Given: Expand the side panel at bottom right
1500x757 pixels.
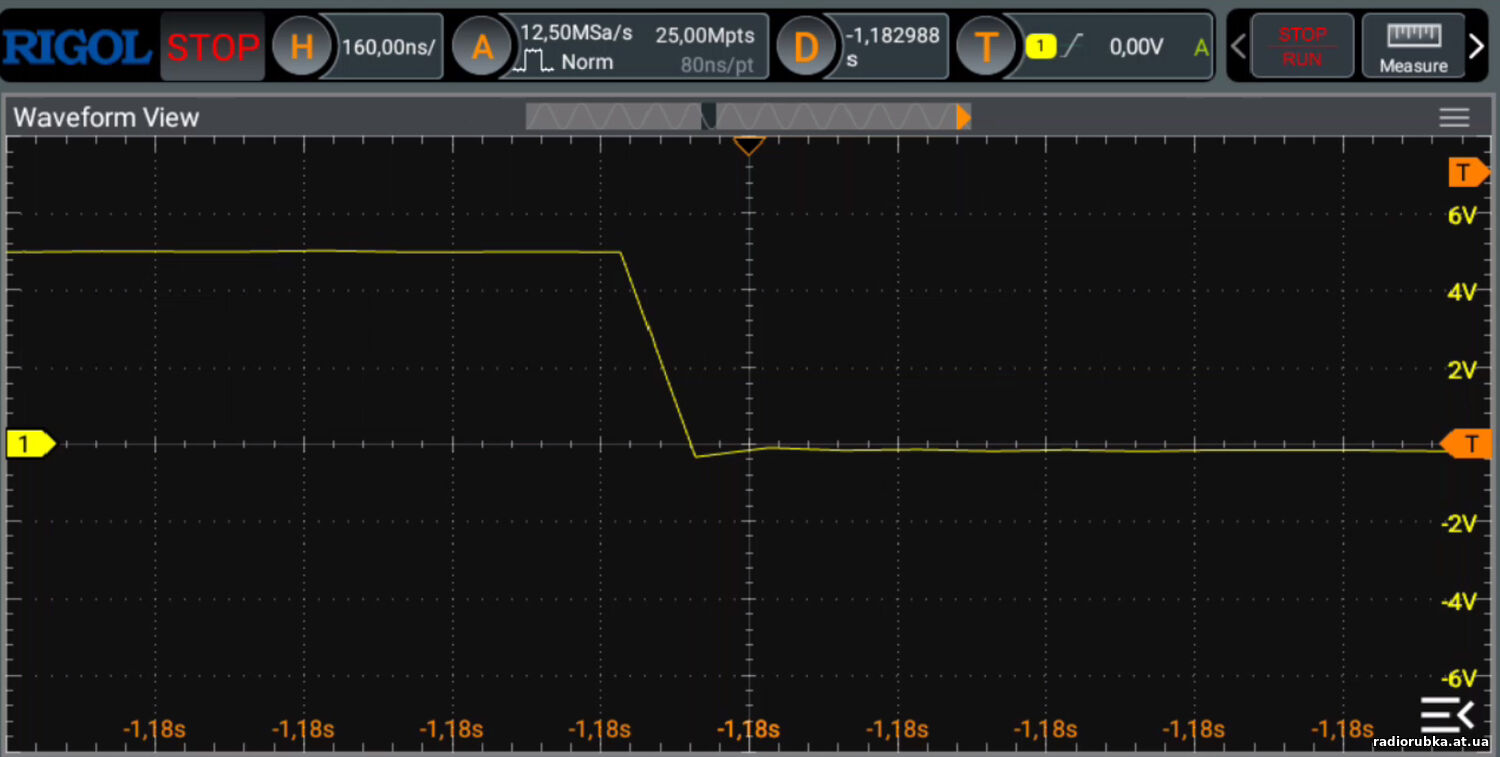Looking at the screenshot, I should [1447, 715].
